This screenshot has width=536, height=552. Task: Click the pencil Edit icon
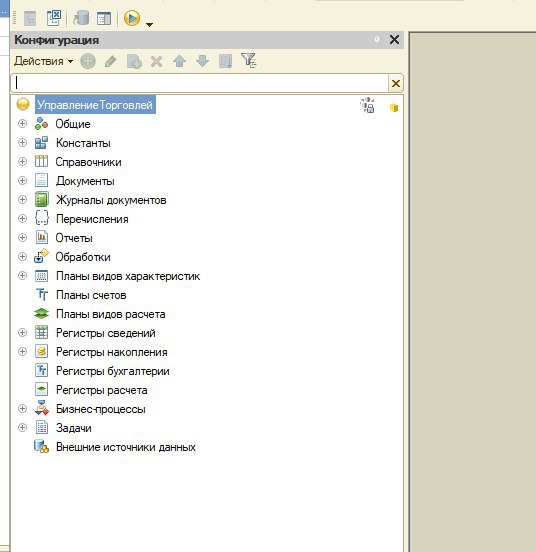click(x=111, y=61)
